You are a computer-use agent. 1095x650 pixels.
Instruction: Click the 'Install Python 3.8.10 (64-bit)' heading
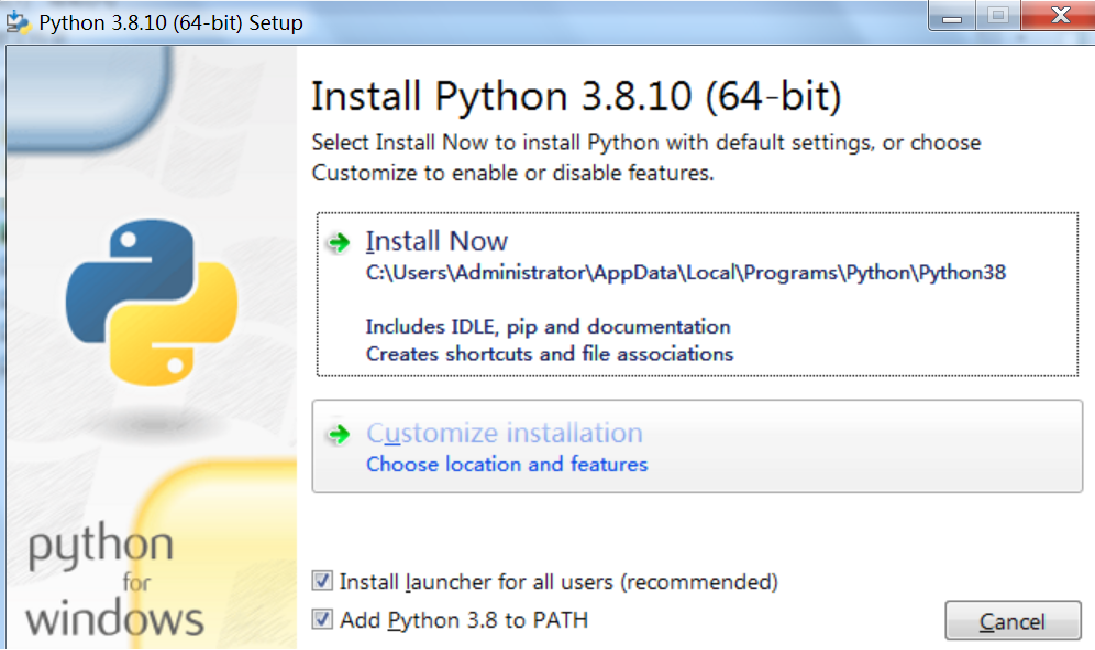coord(575,96)
